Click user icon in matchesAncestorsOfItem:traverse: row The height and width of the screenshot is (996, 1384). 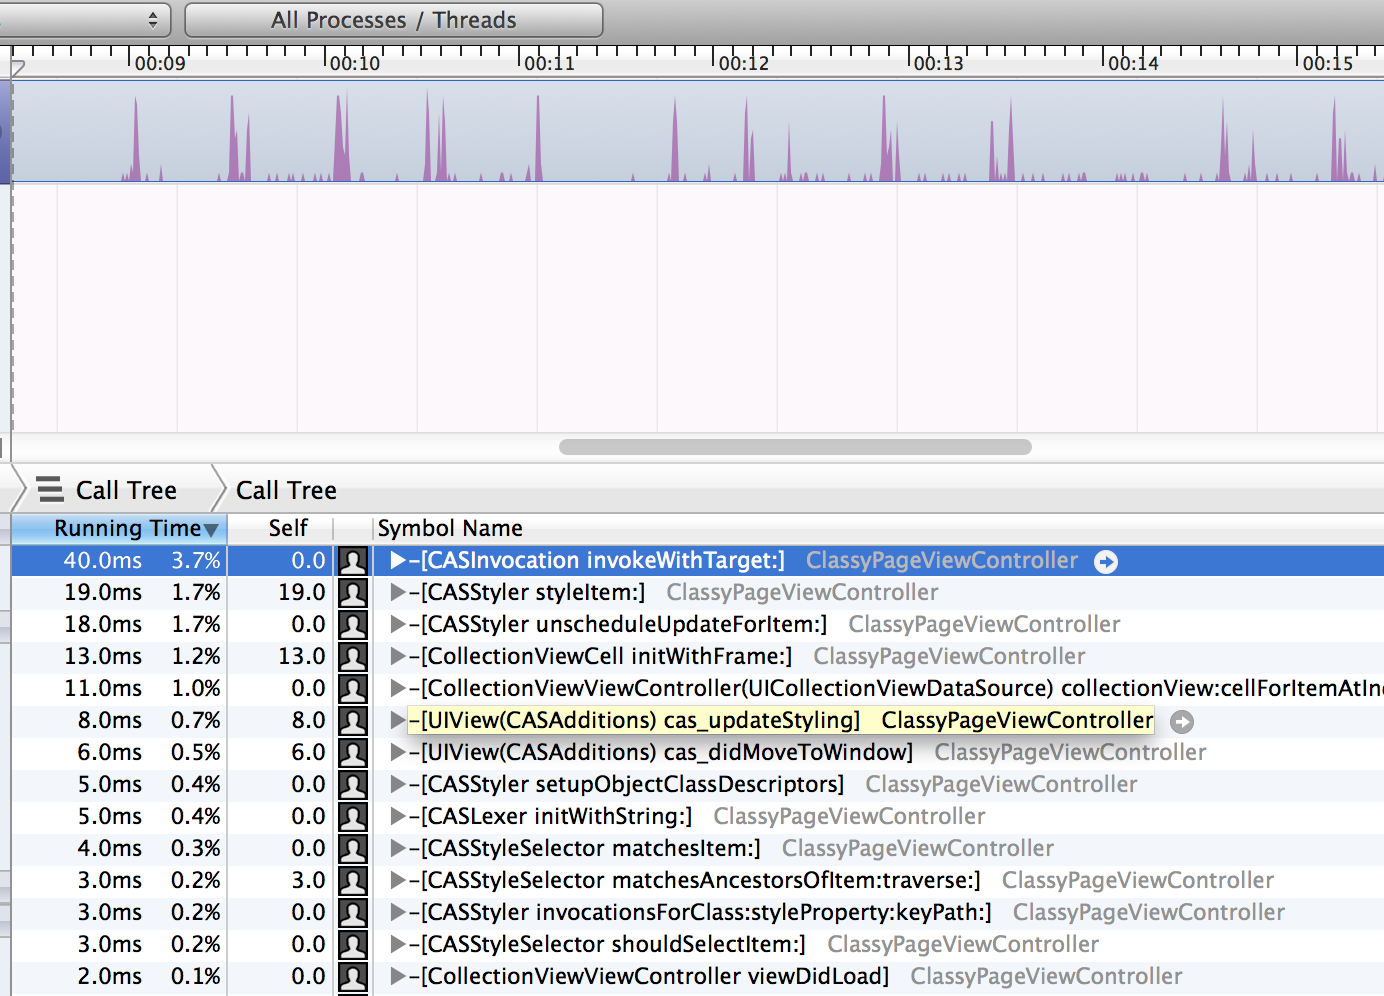[x=353, y=881]
